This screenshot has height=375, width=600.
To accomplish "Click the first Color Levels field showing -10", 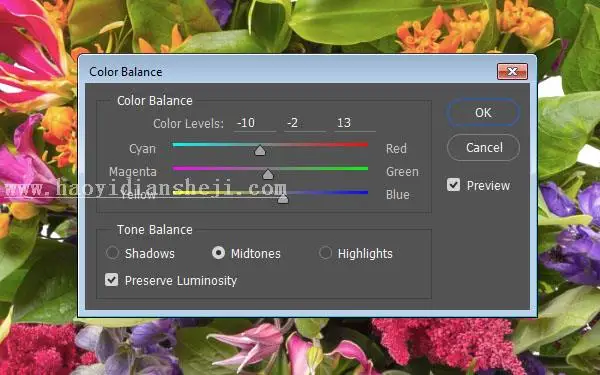I will coord(255,123).
